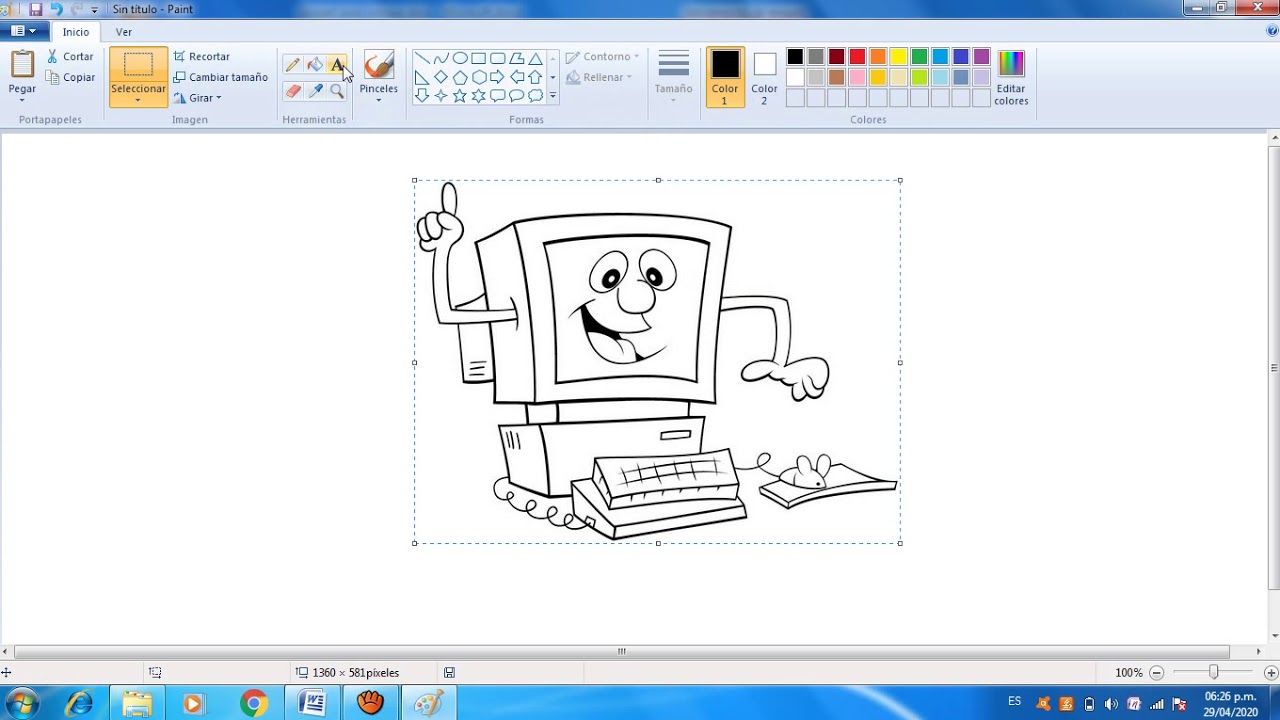
Task: Open the Pegar dropdown arrow
Action: point(22,100)
